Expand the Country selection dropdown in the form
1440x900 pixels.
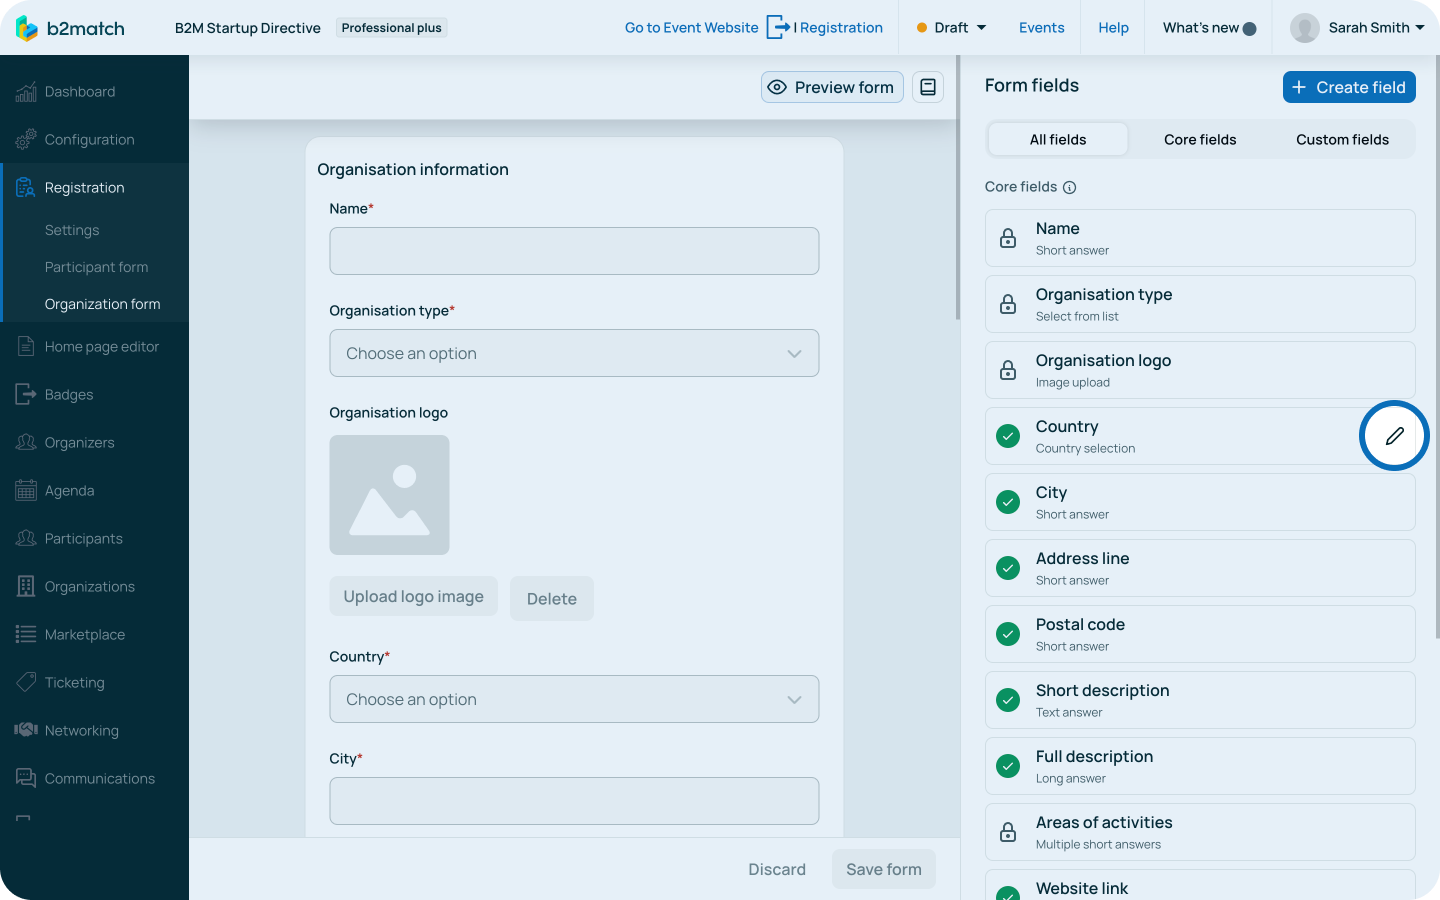(x=574, y=699)
